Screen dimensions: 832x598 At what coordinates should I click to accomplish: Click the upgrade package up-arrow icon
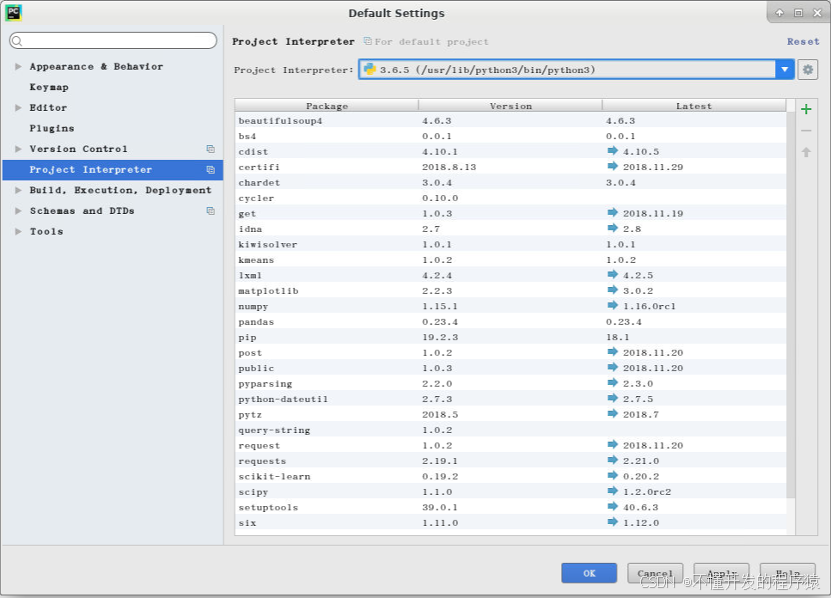[x=806, y=152]
